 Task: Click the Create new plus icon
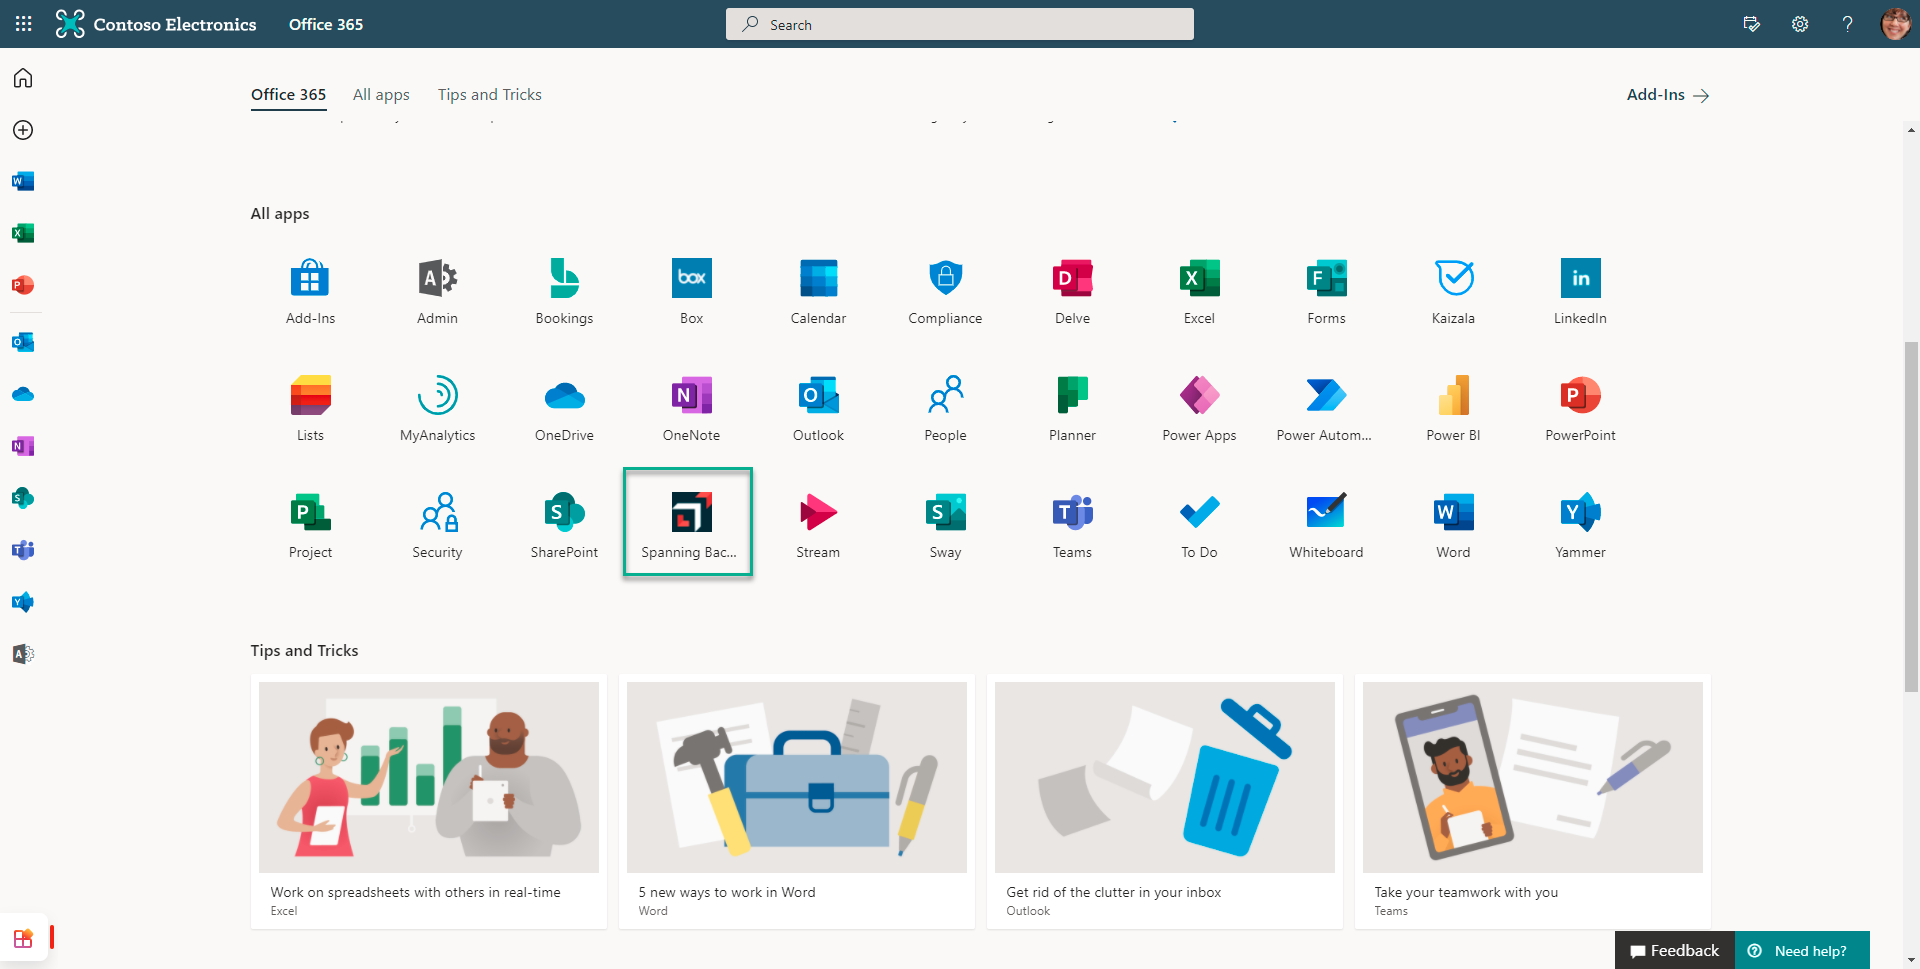23,130
